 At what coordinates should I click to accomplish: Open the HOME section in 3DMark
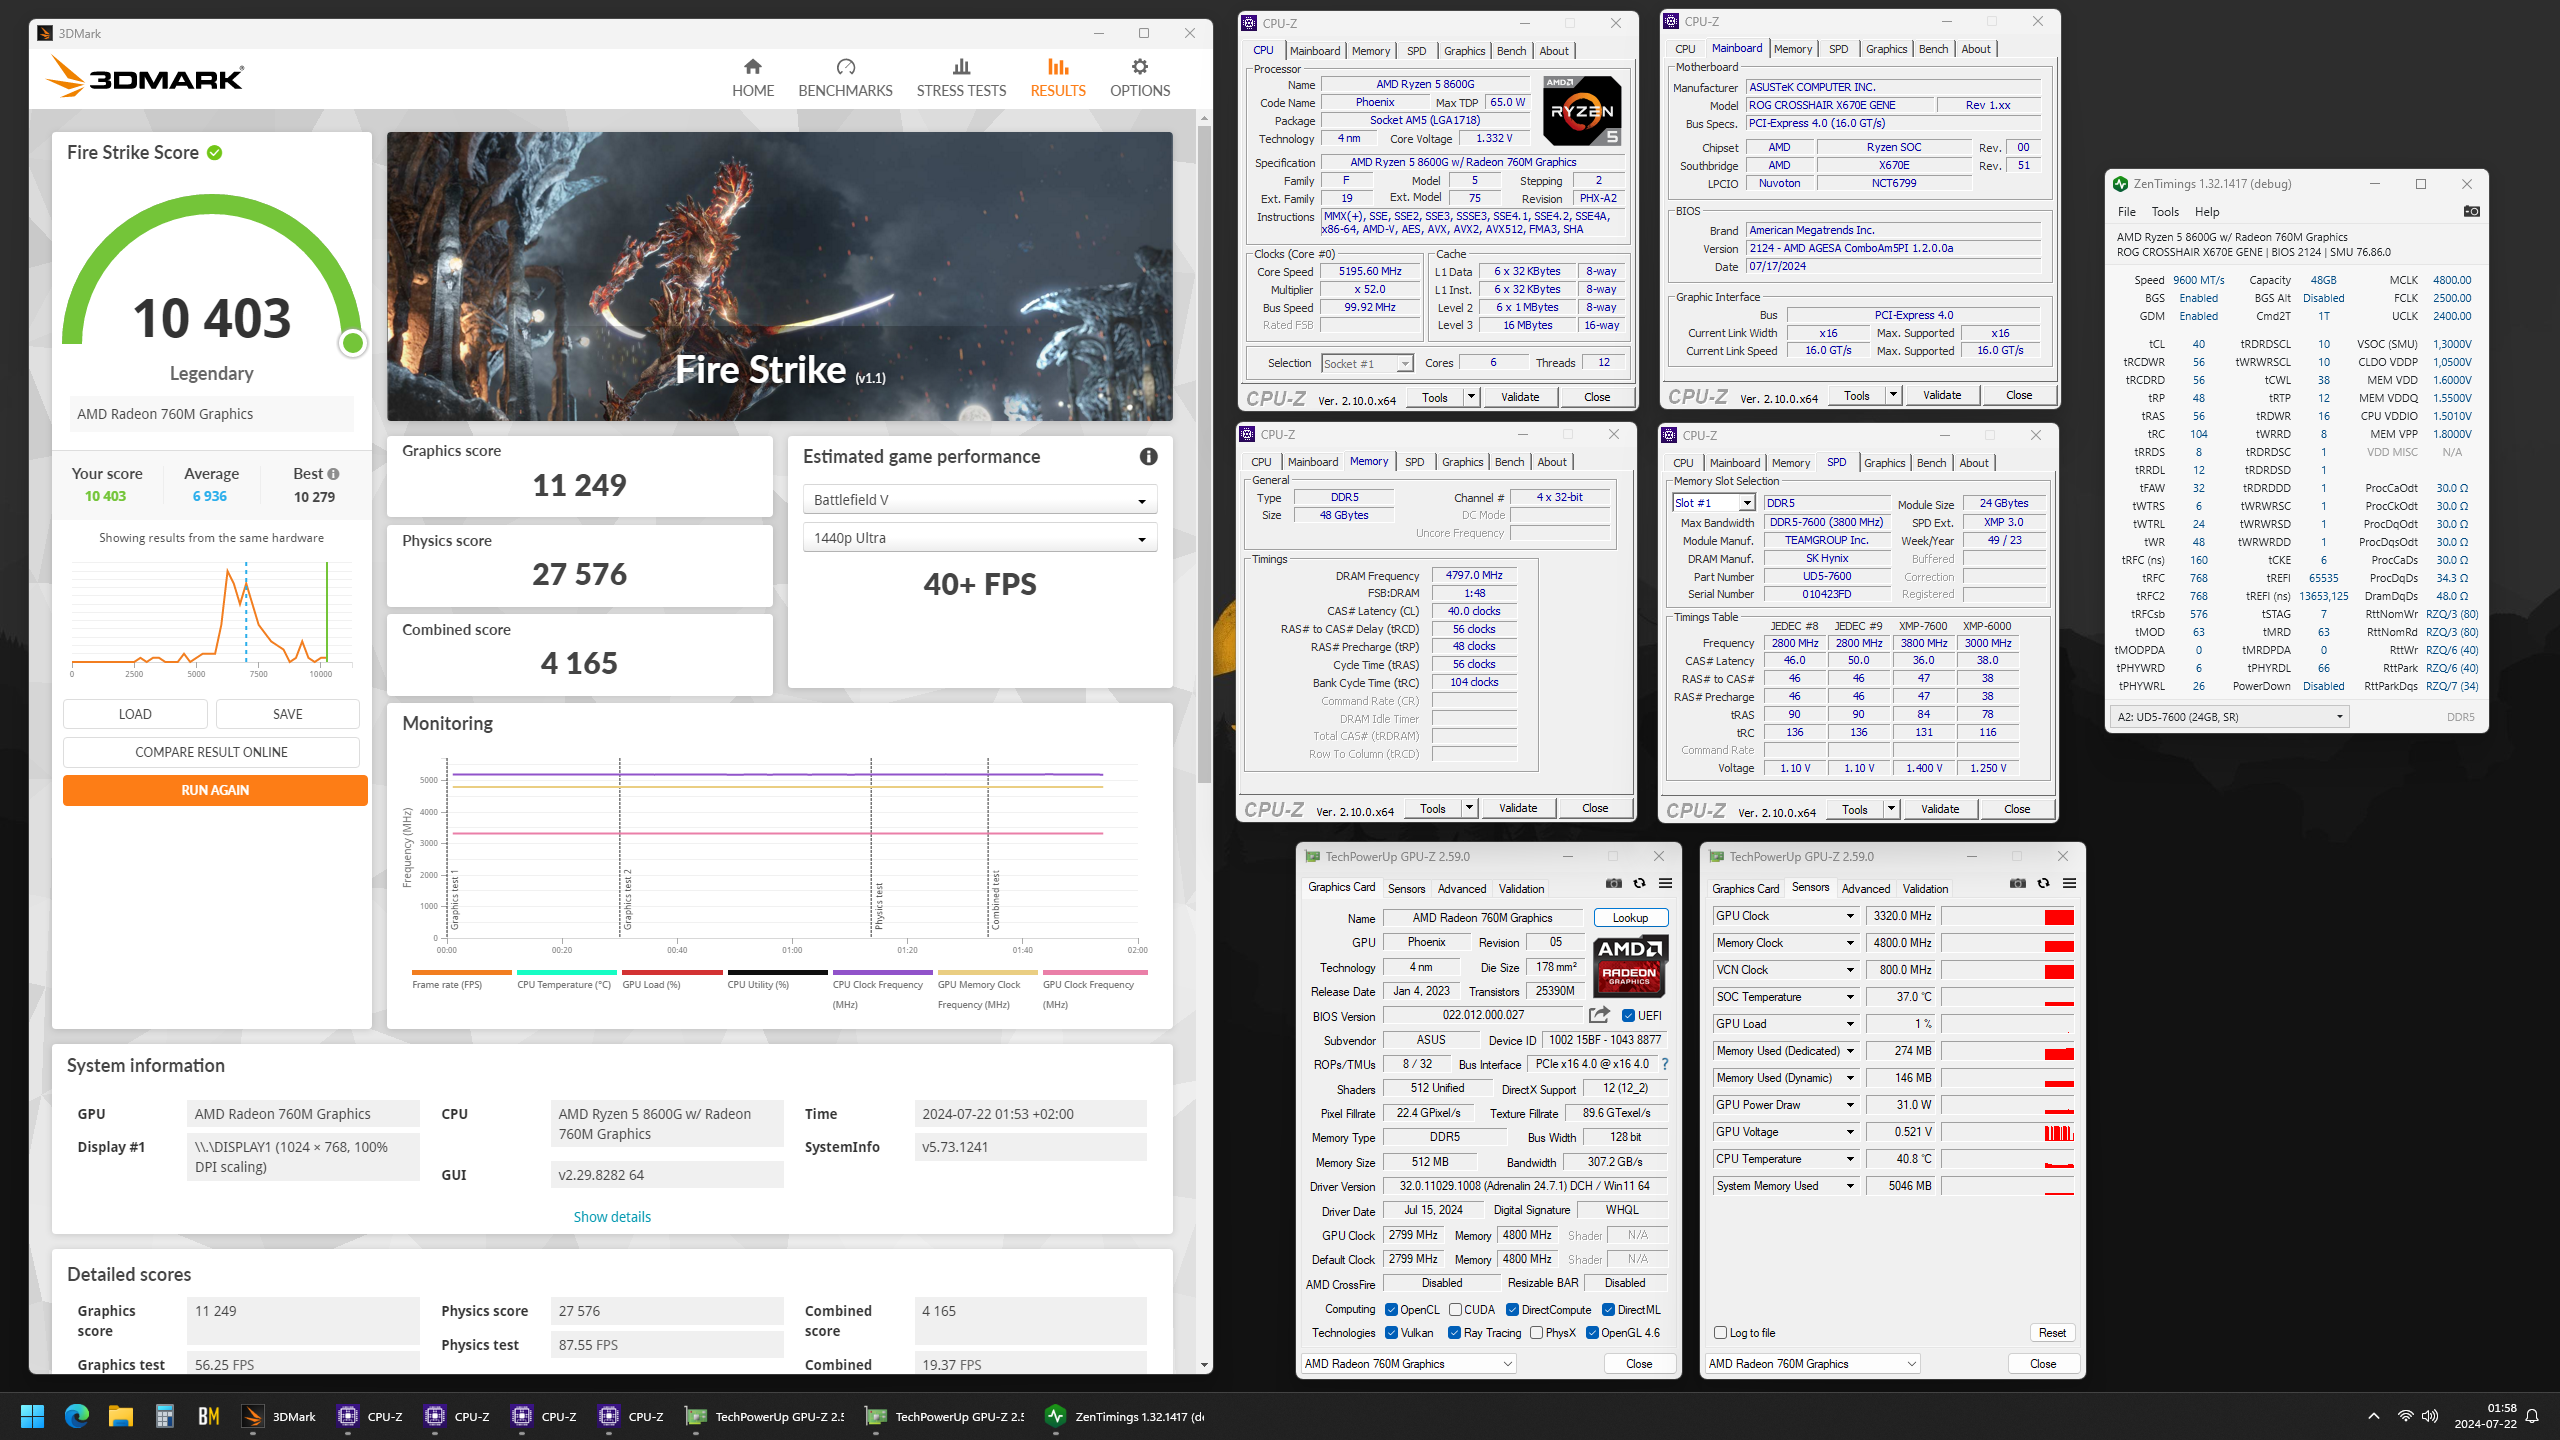752,78
